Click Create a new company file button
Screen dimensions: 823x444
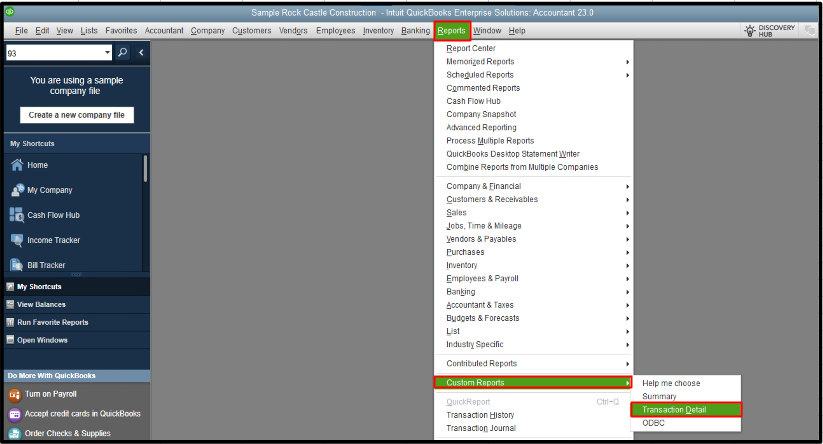click(77, 115)
